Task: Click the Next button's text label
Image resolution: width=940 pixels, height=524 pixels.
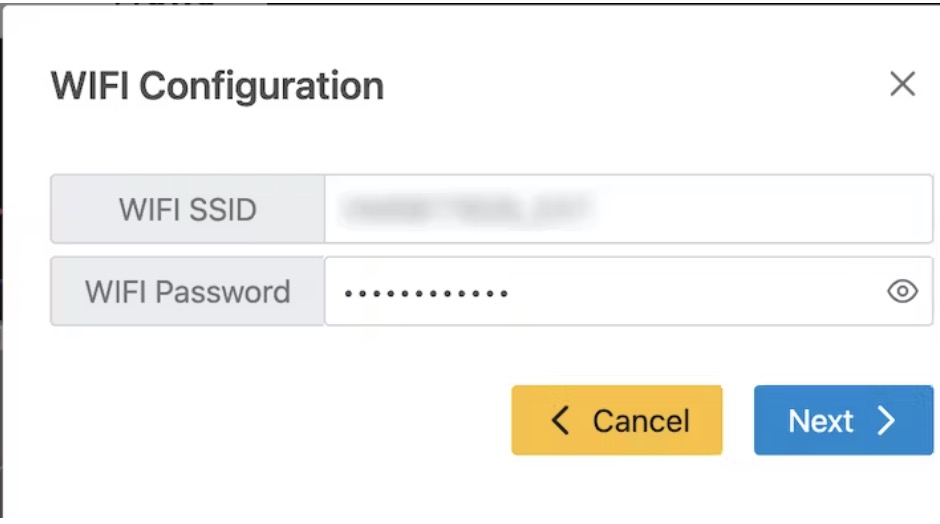Action: 820,421
